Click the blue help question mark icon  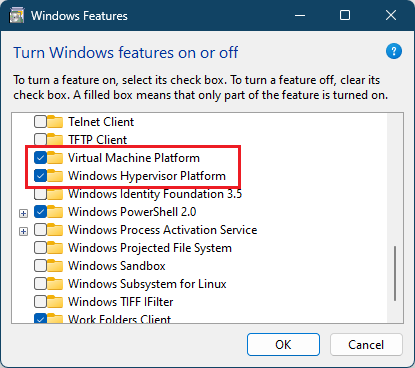pos(394,51)
